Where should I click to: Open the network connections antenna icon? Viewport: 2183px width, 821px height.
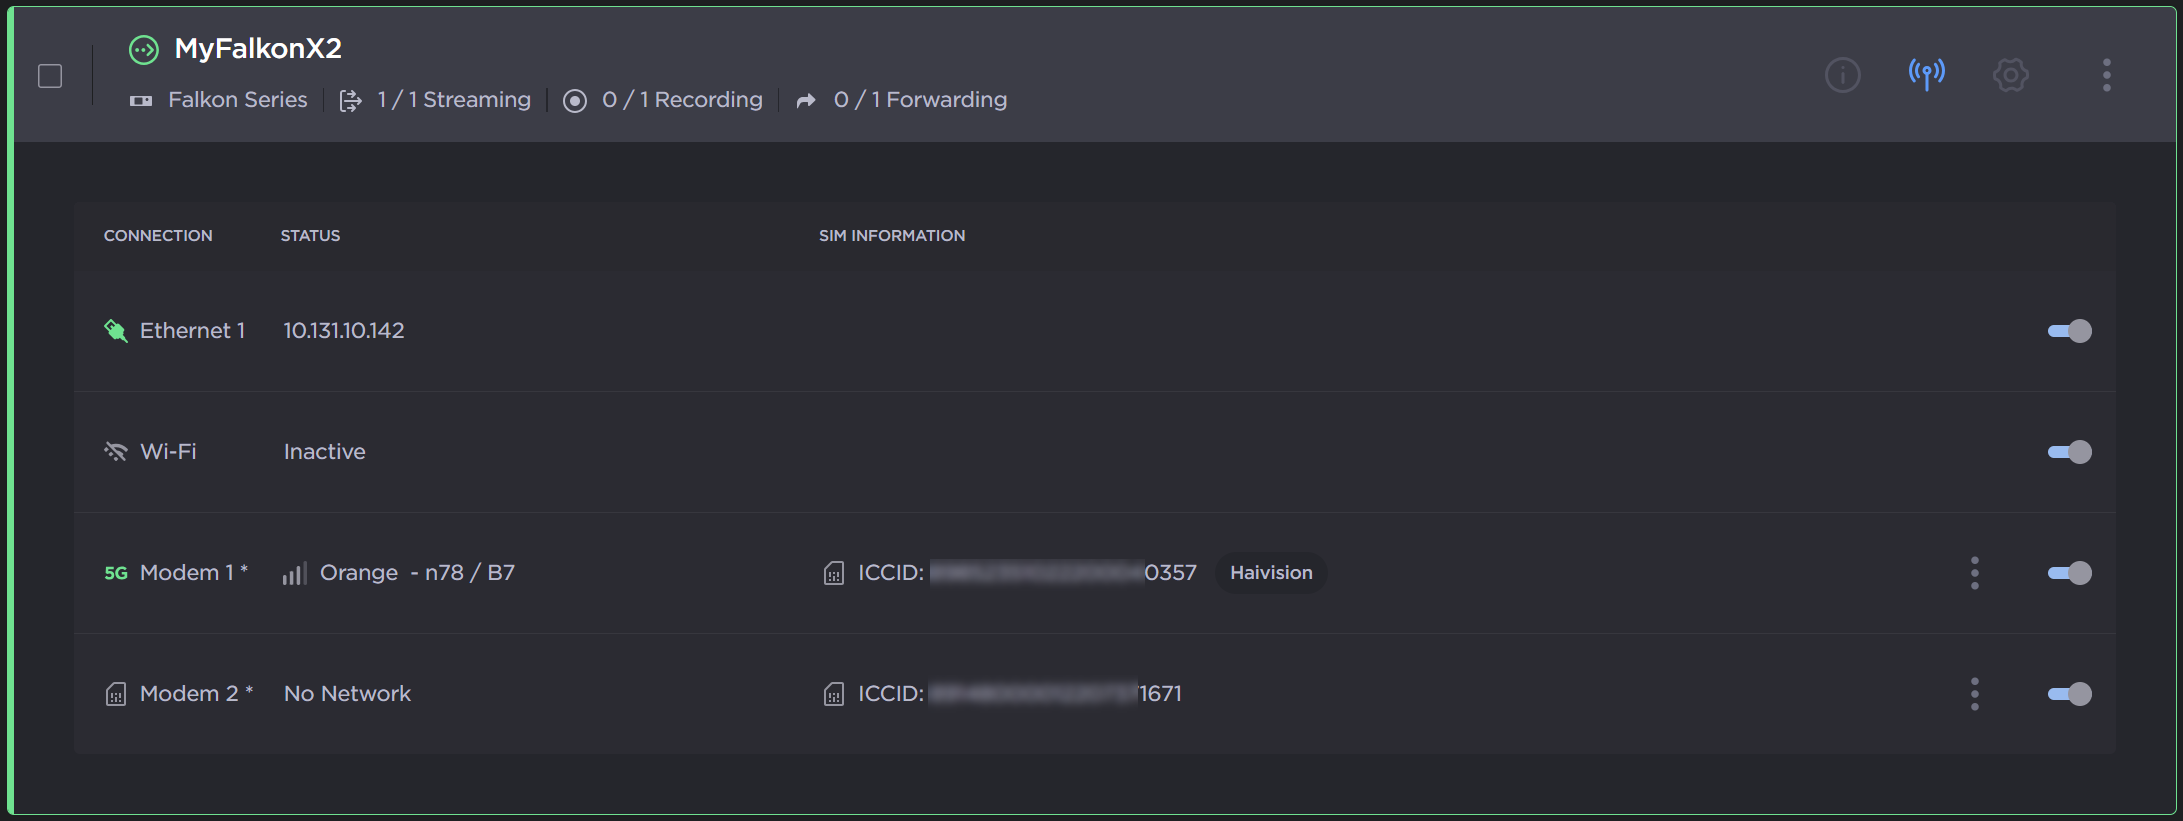(1926, 74)
